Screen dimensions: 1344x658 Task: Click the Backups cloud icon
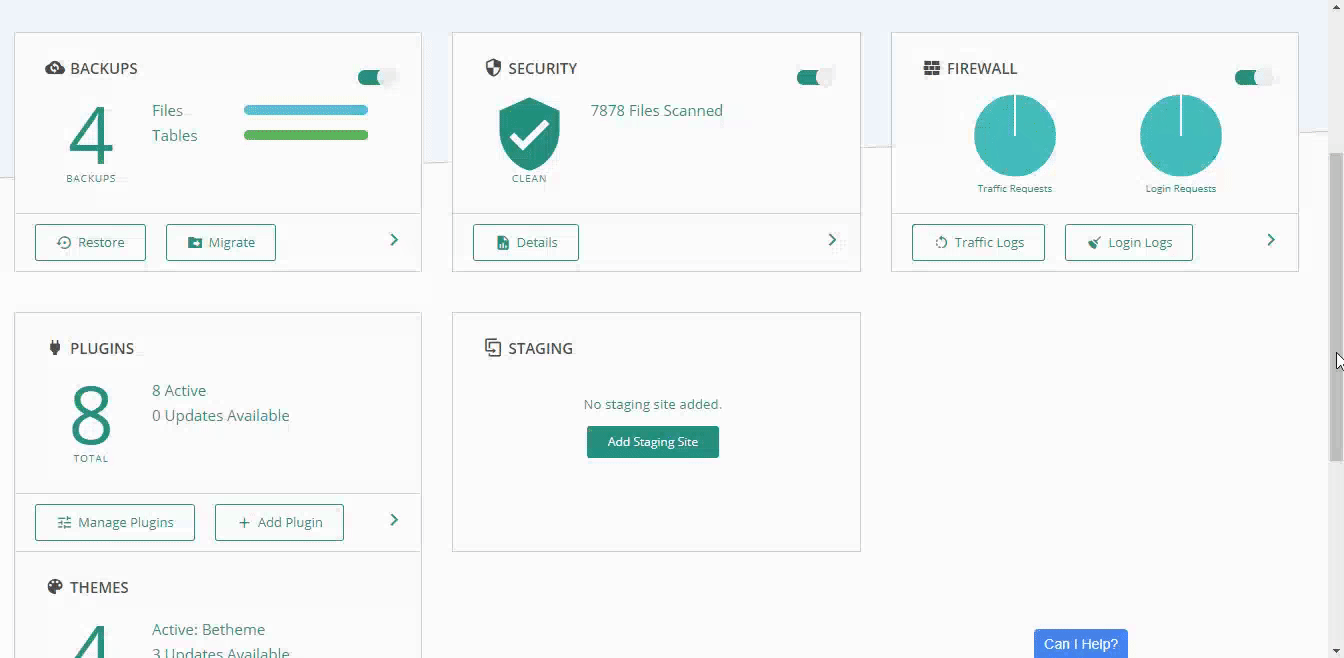click(x=55, y=68)
